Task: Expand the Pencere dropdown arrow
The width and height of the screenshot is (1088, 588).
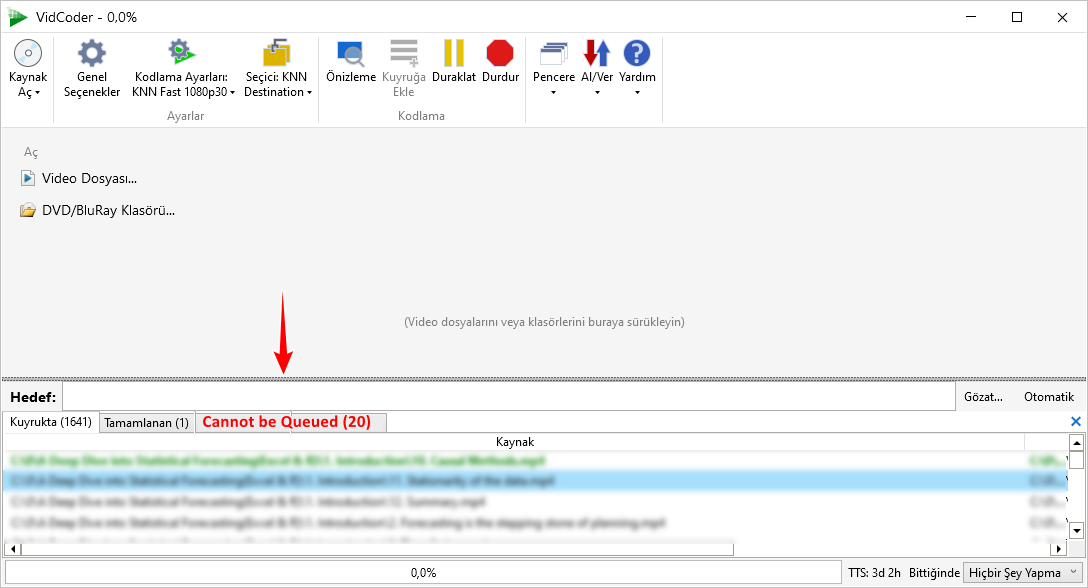Action: (554, 92)
